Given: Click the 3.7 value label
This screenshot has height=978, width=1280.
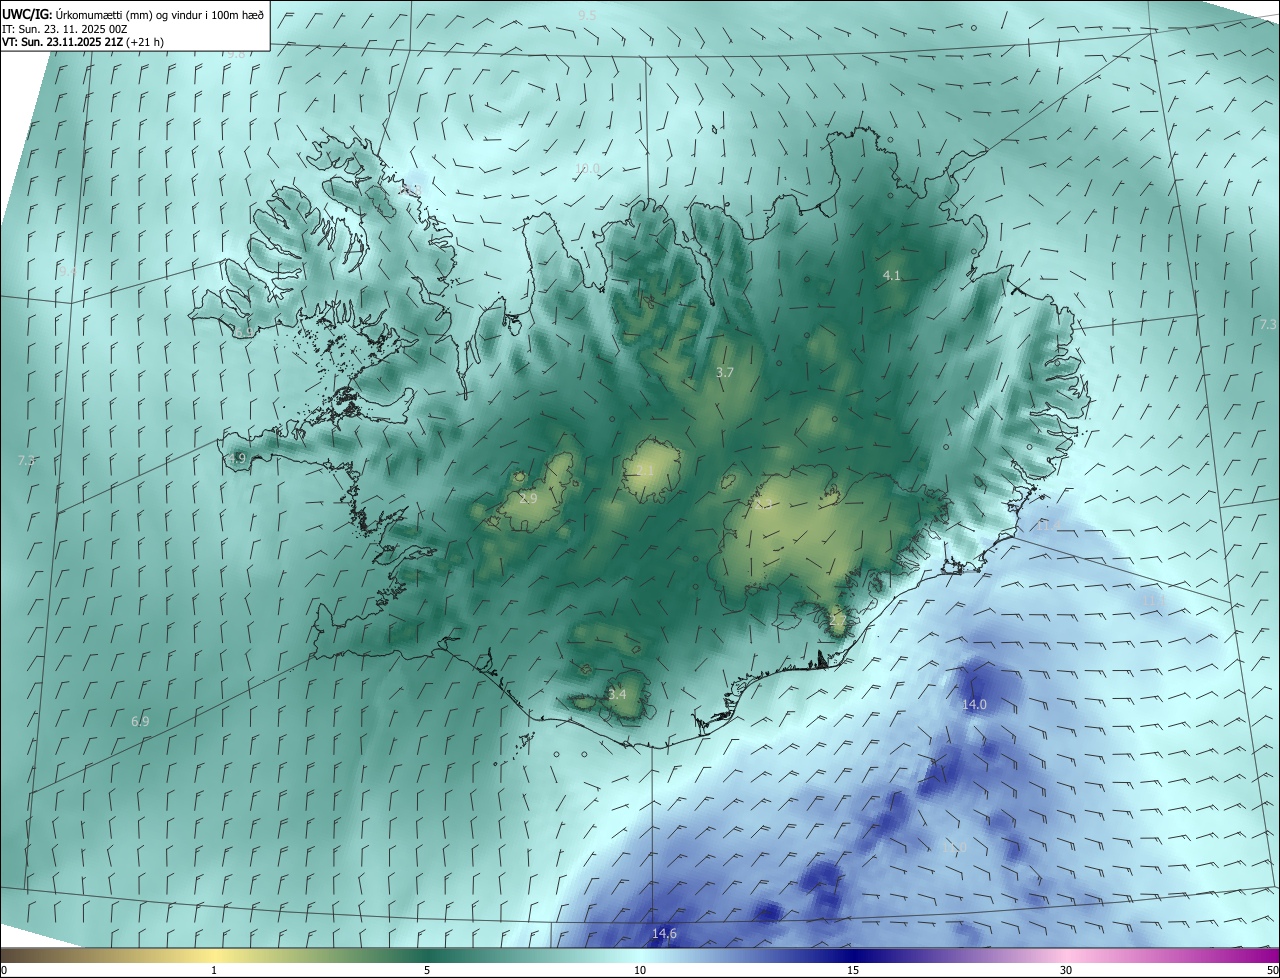Looking at the screenshot, I should pyautogui.click(x=725, y=372).
